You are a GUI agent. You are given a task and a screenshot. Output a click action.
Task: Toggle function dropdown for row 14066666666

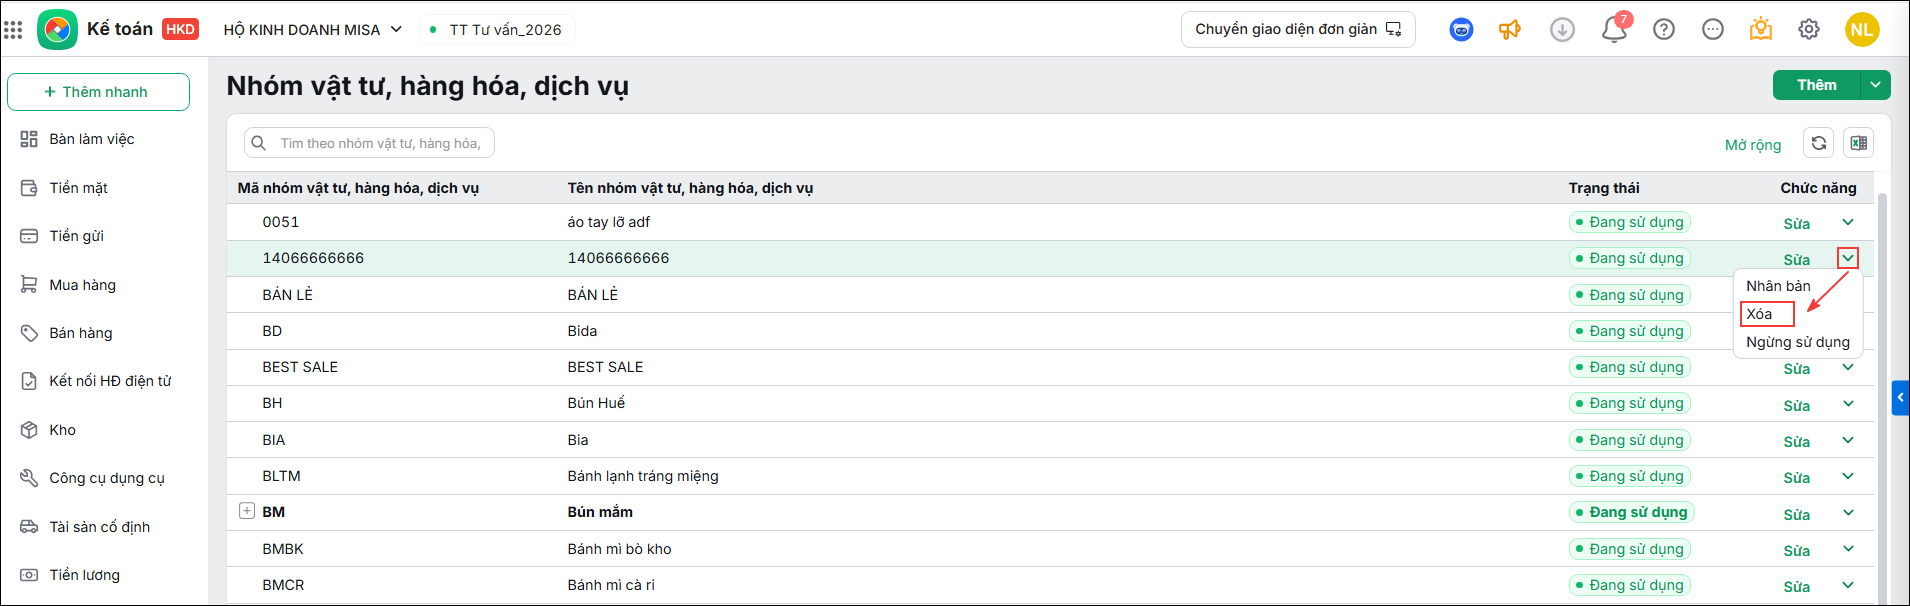point(1848,258)
